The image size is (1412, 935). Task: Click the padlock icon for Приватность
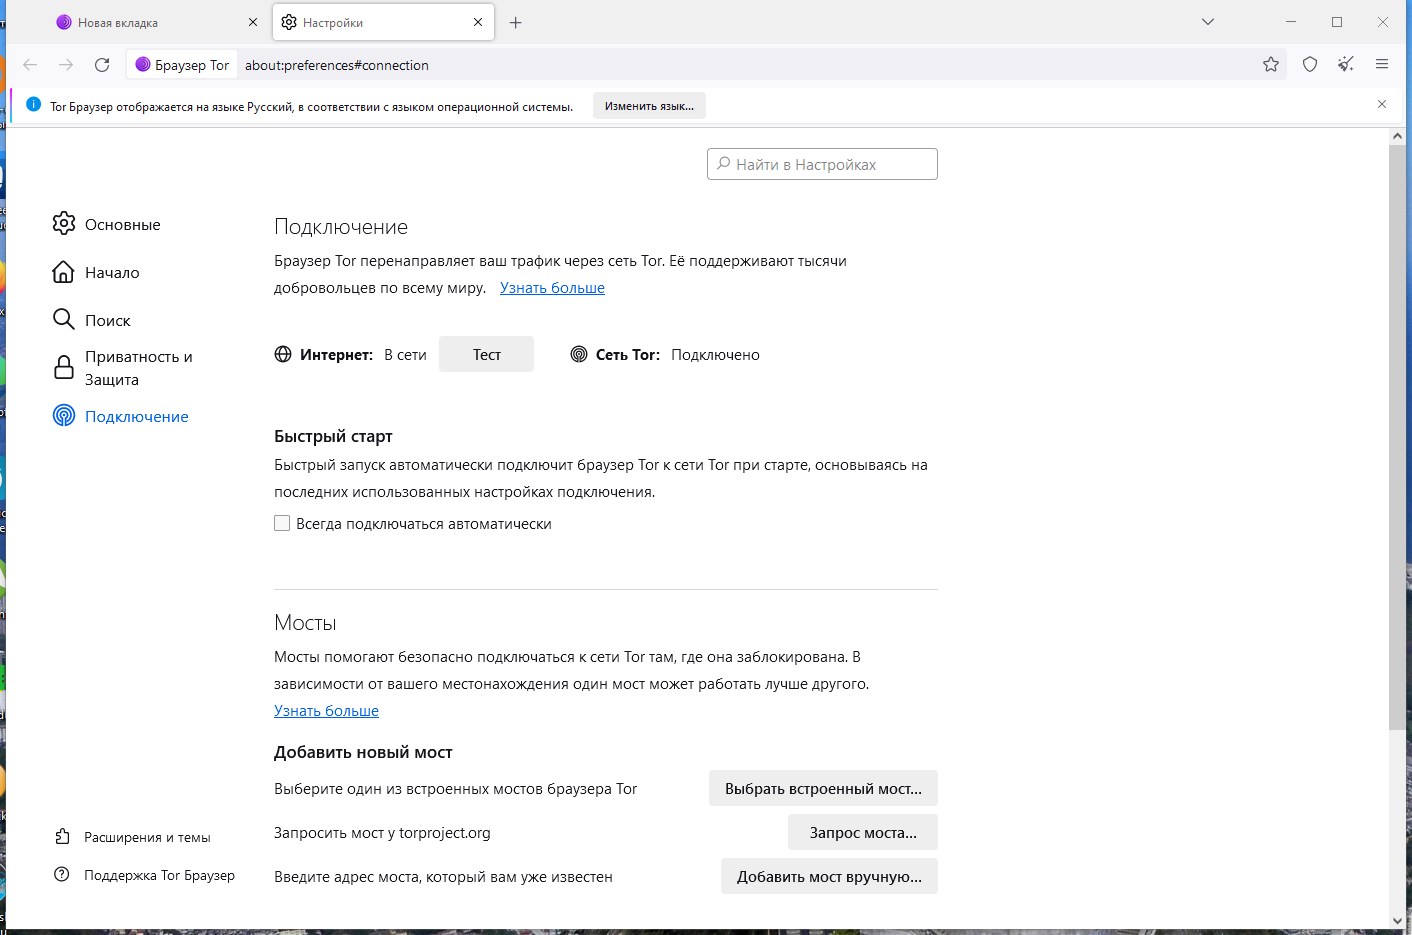64,367
